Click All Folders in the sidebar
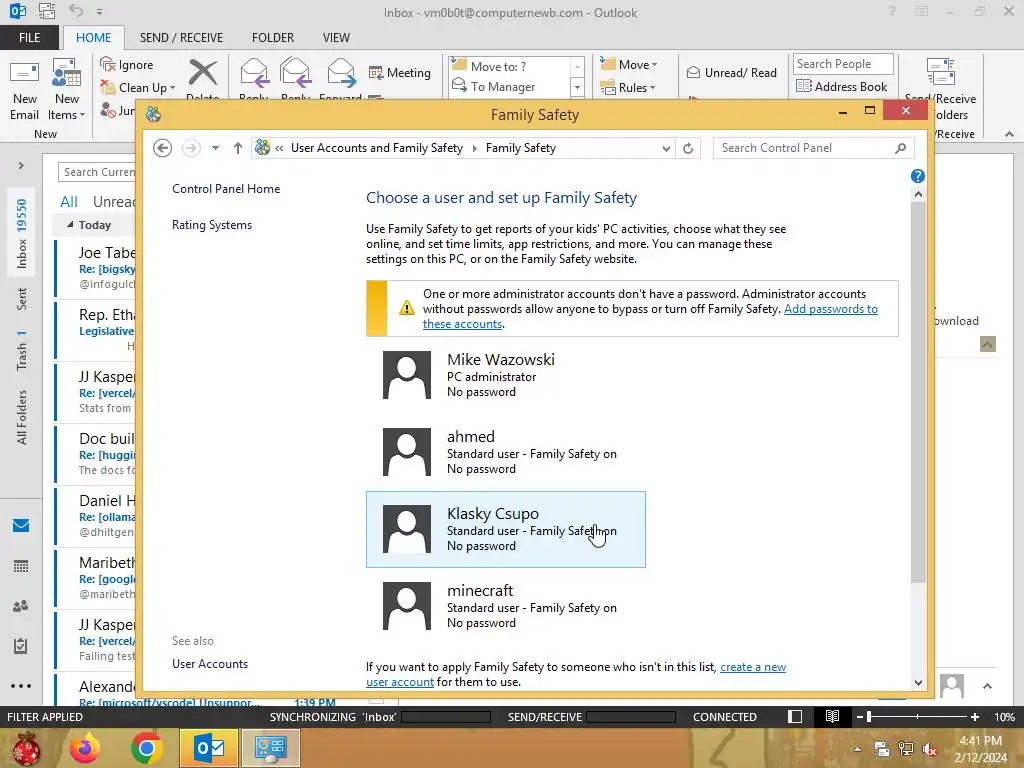1024x768 pixels. (x=22, y=417)
